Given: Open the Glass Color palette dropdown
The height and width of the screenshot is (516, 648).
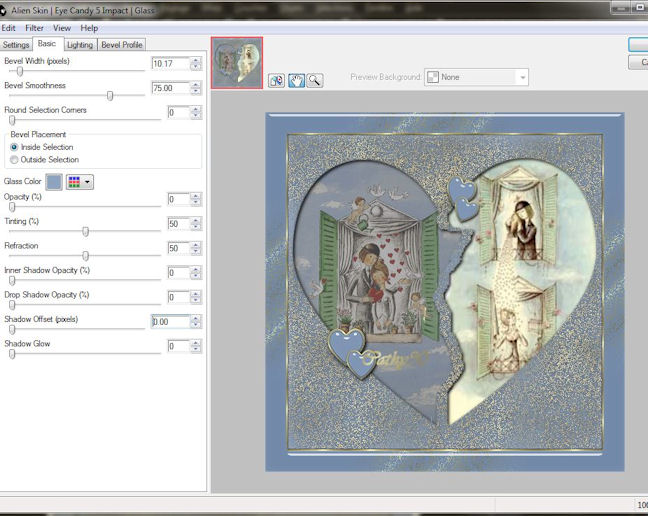Looking at the screenshot, I should pyautogui.click(x=80, y=182).
